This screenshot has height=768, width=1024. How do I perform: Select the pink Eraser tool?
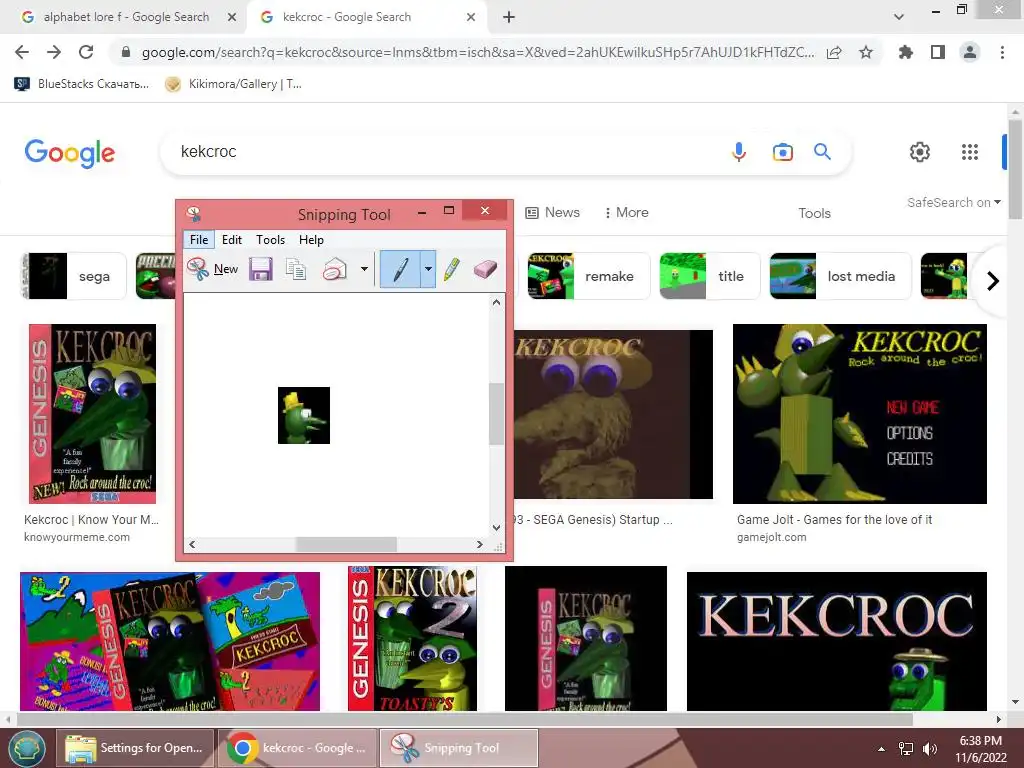coord(485,269)
